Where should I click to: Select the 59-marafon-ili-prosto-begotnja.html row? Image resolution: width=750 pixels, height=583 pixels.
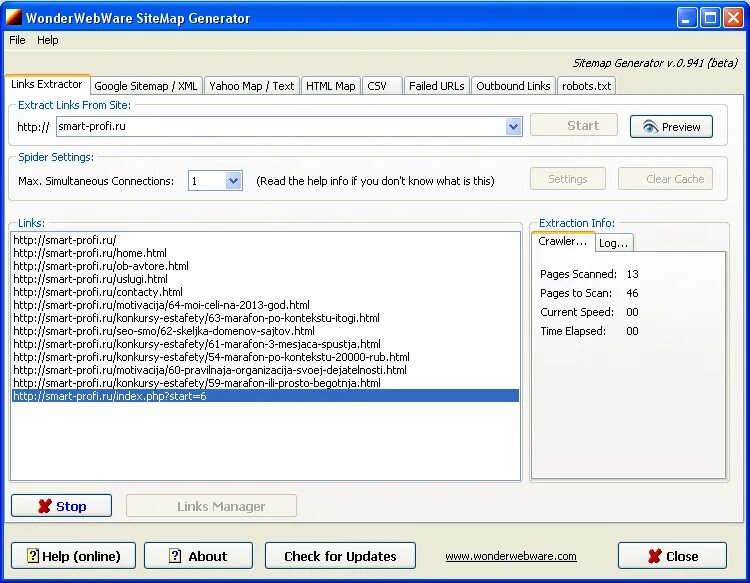(x=265, y=383)
